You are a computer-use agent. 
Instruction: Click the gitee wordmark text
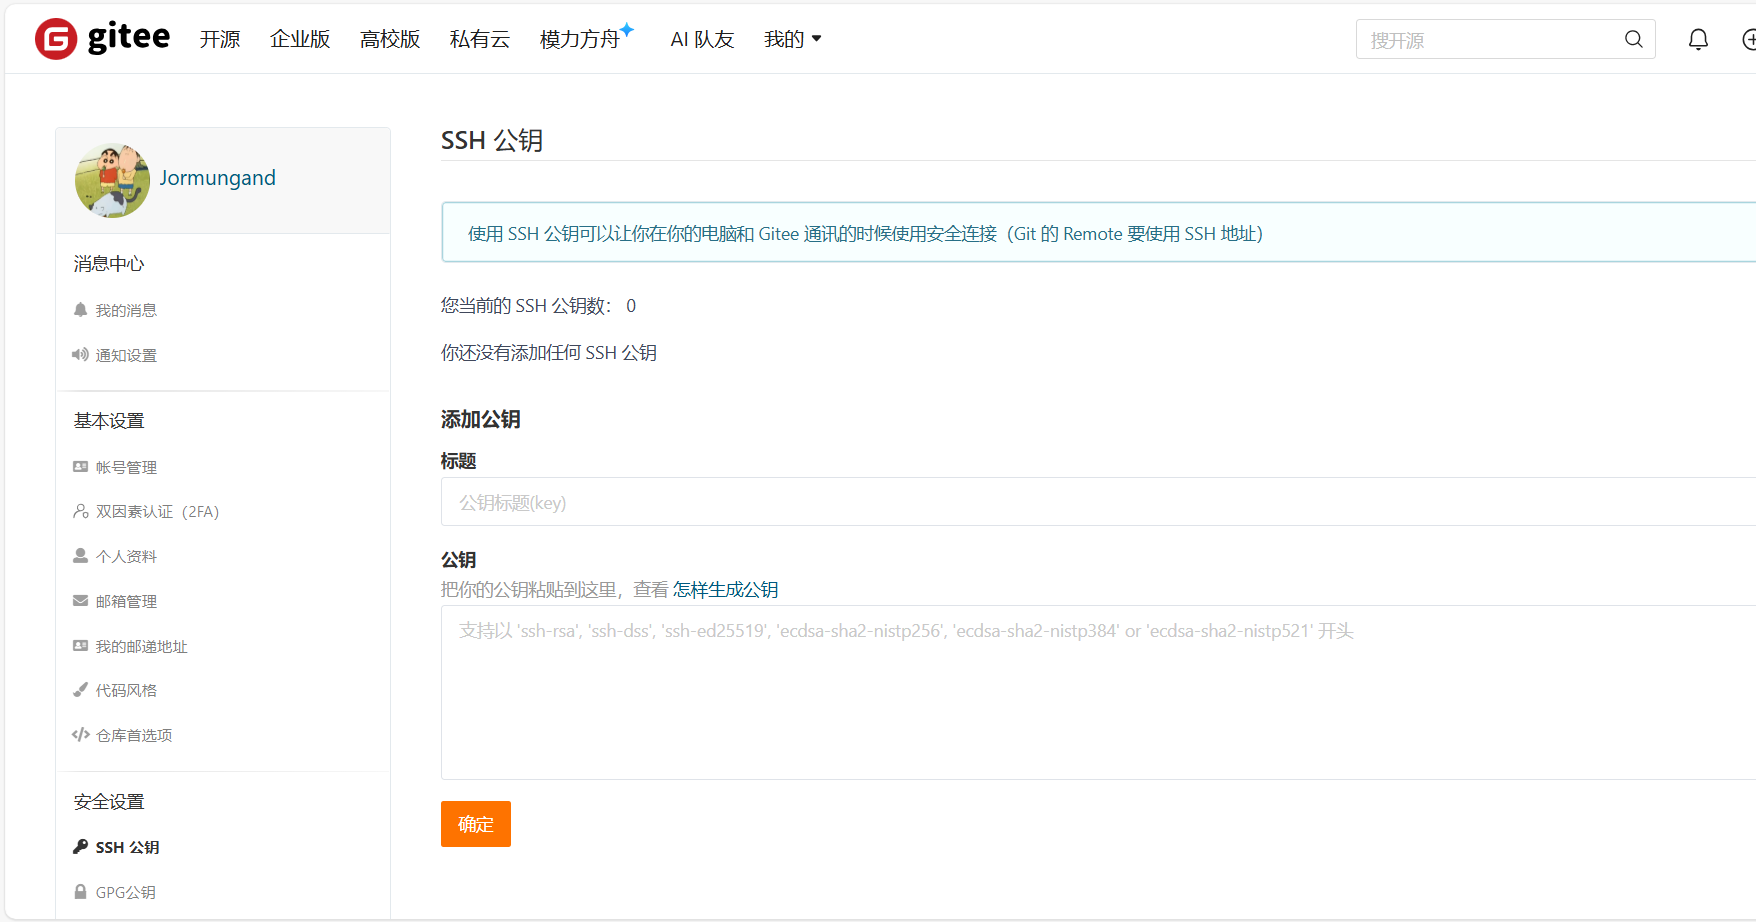click(x=129, y=37)
